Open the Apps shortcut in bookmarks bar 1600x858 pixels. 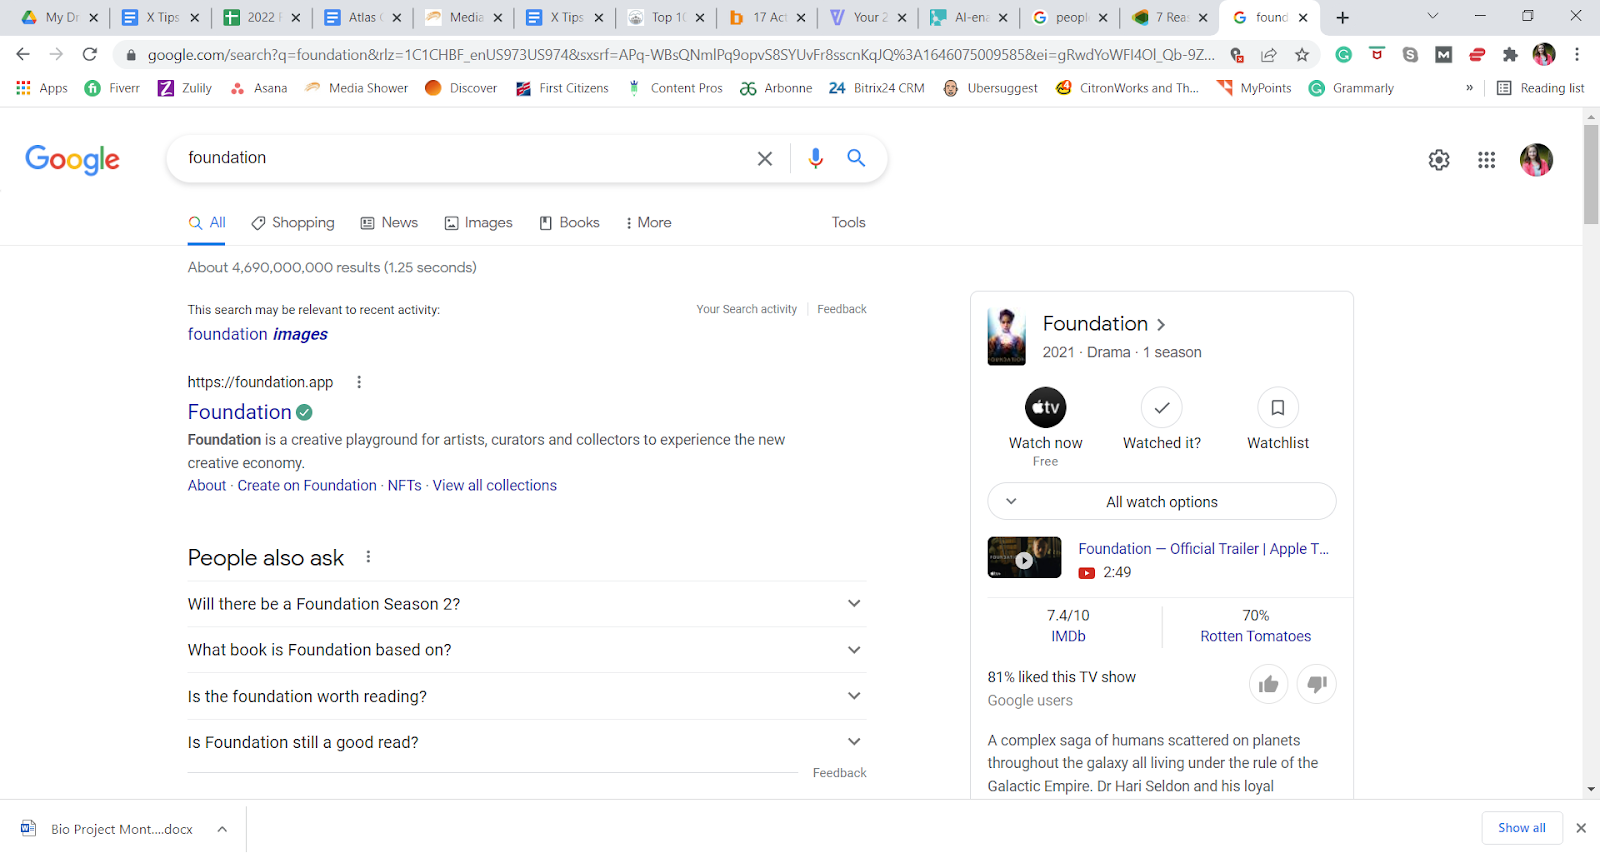pyautogui.click(x=42, y=88)
